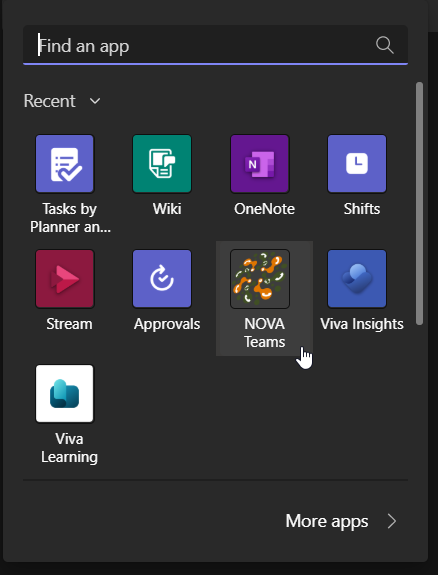This screenshot has height=575, width=438.
Task: Open the Approvals app icon
Action: tap(162, 279)
